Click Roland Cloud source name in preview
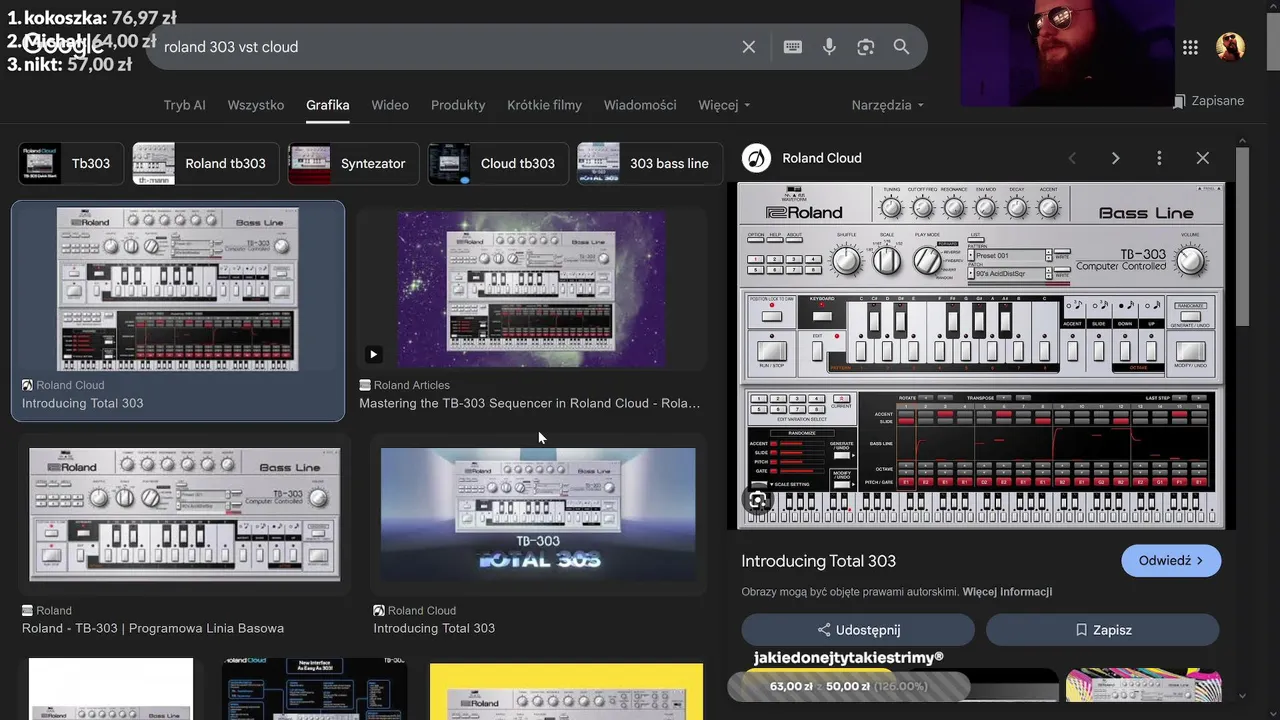This screenshot has height=720, width=1280. (822, 158)
